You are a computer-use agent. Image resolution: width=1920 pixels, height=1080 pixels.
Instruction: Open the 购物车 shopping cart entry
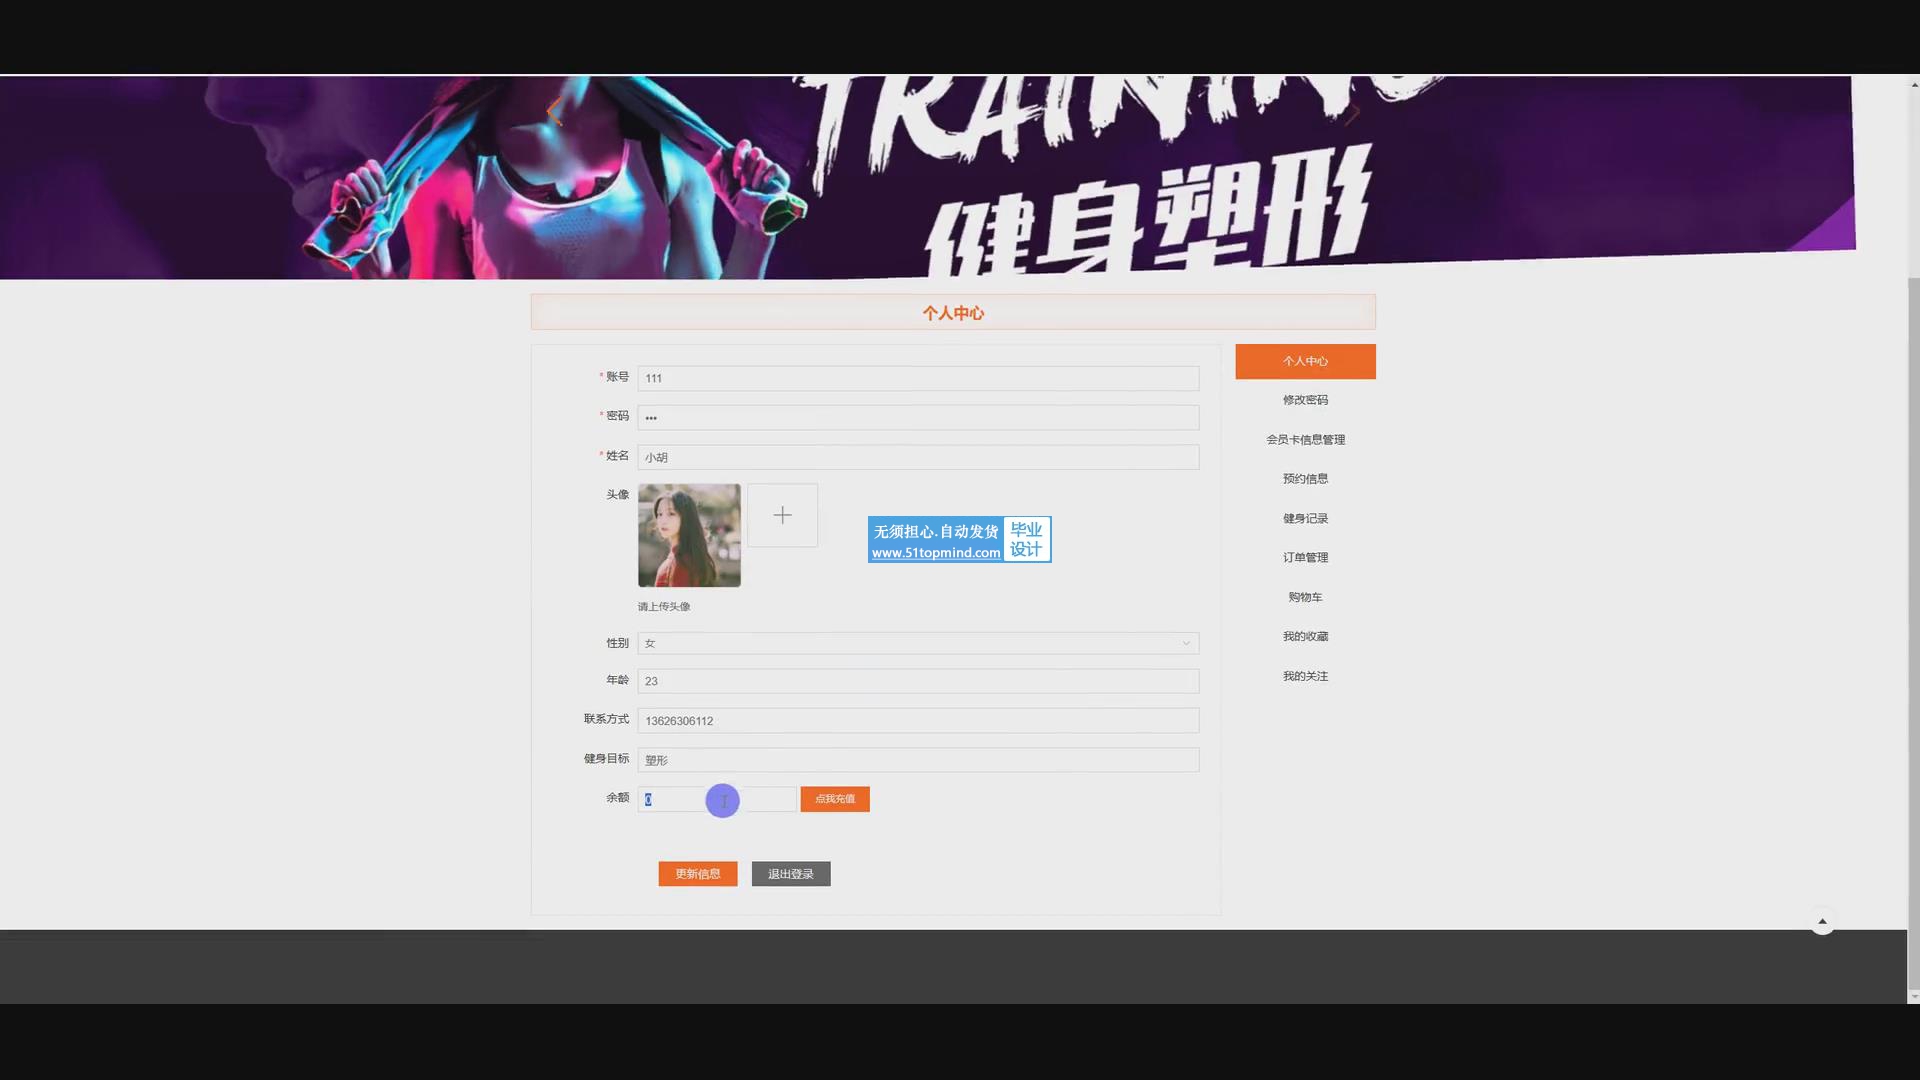coord(1305,597)
